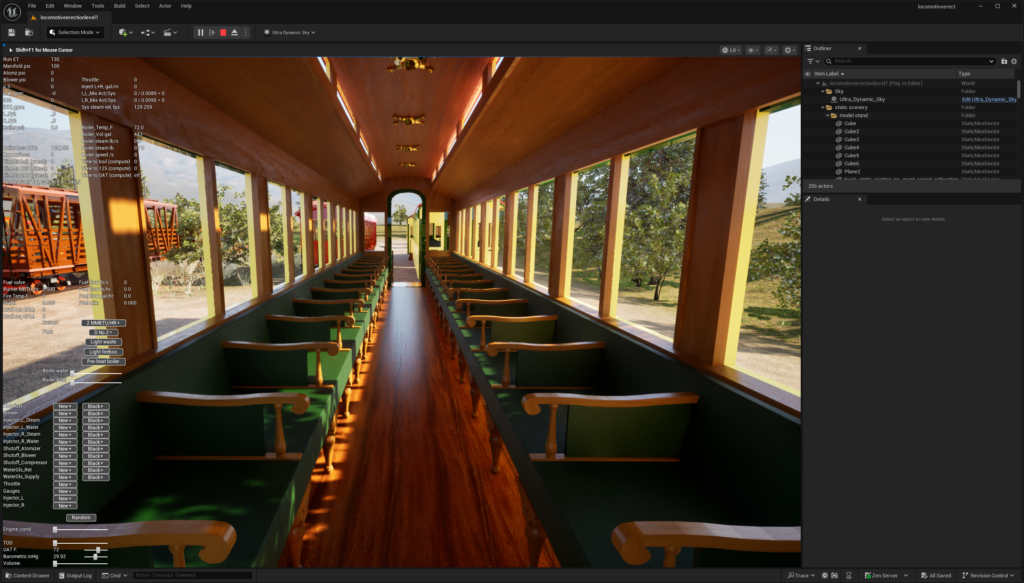The image size is (1024, 583).
Task: Stop the play session
Action: pos(222,32)
